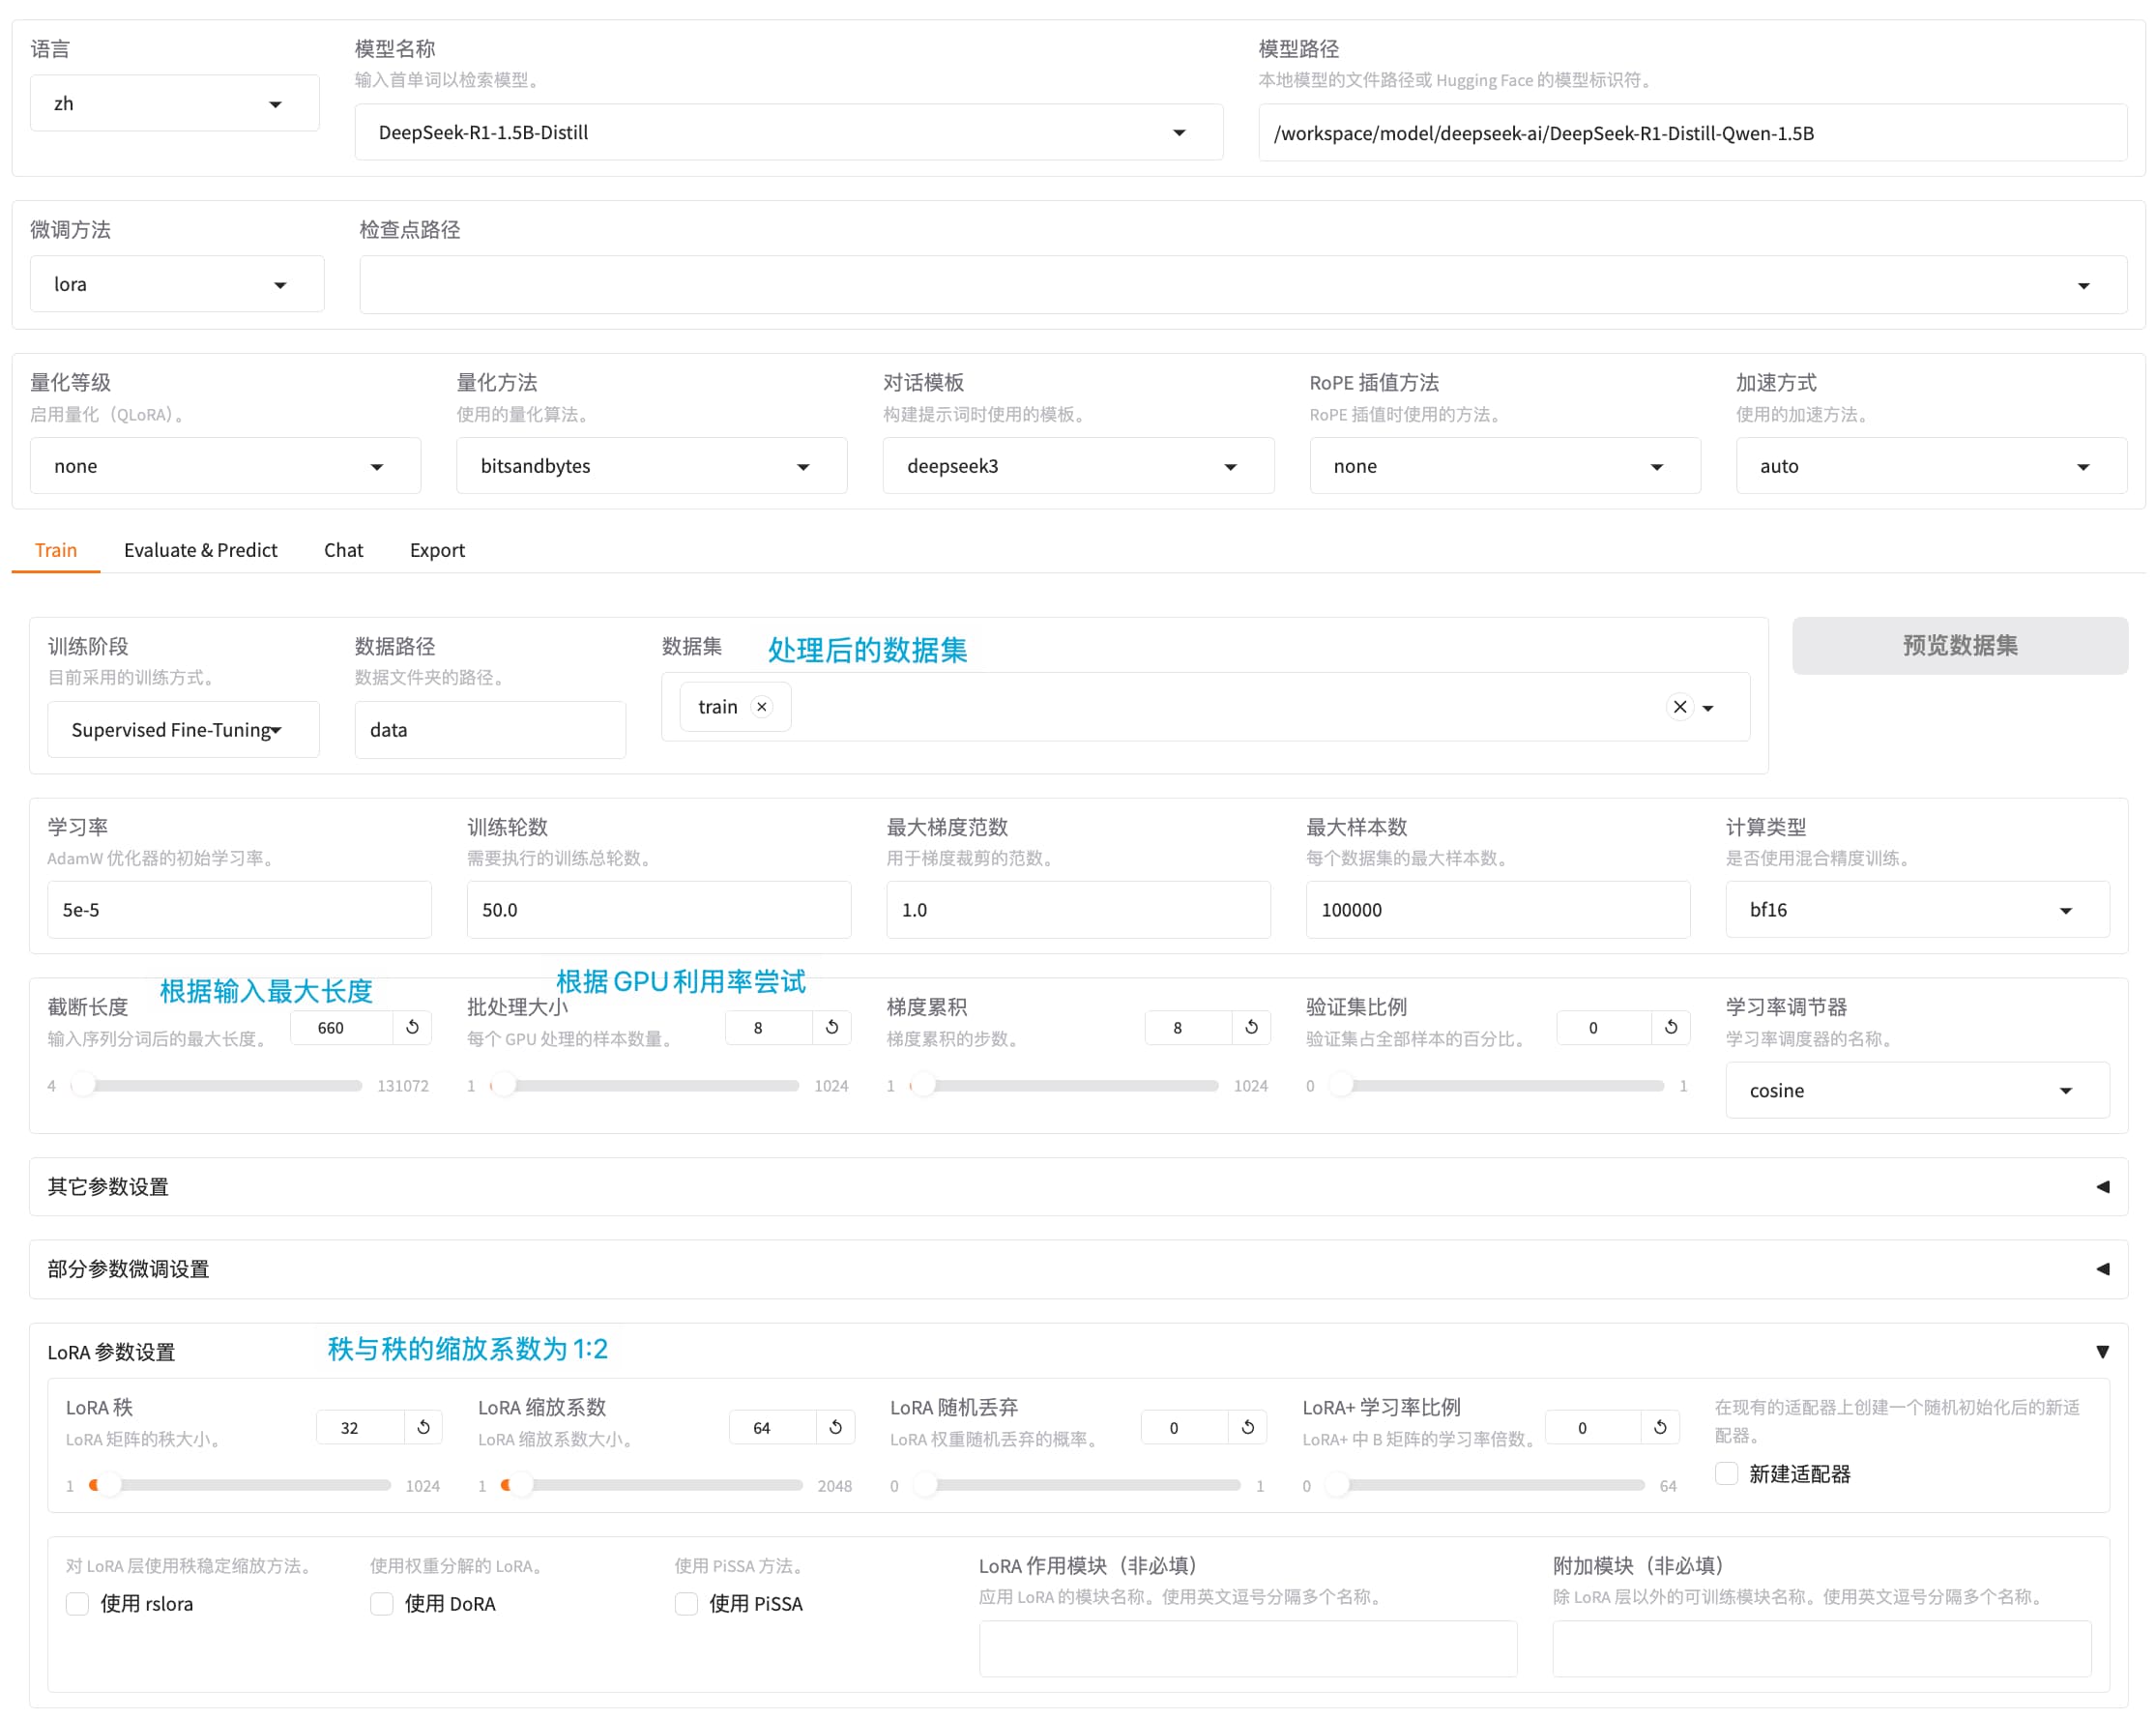Focus the 截断长度 number box showing 660

coord(343,1027)
